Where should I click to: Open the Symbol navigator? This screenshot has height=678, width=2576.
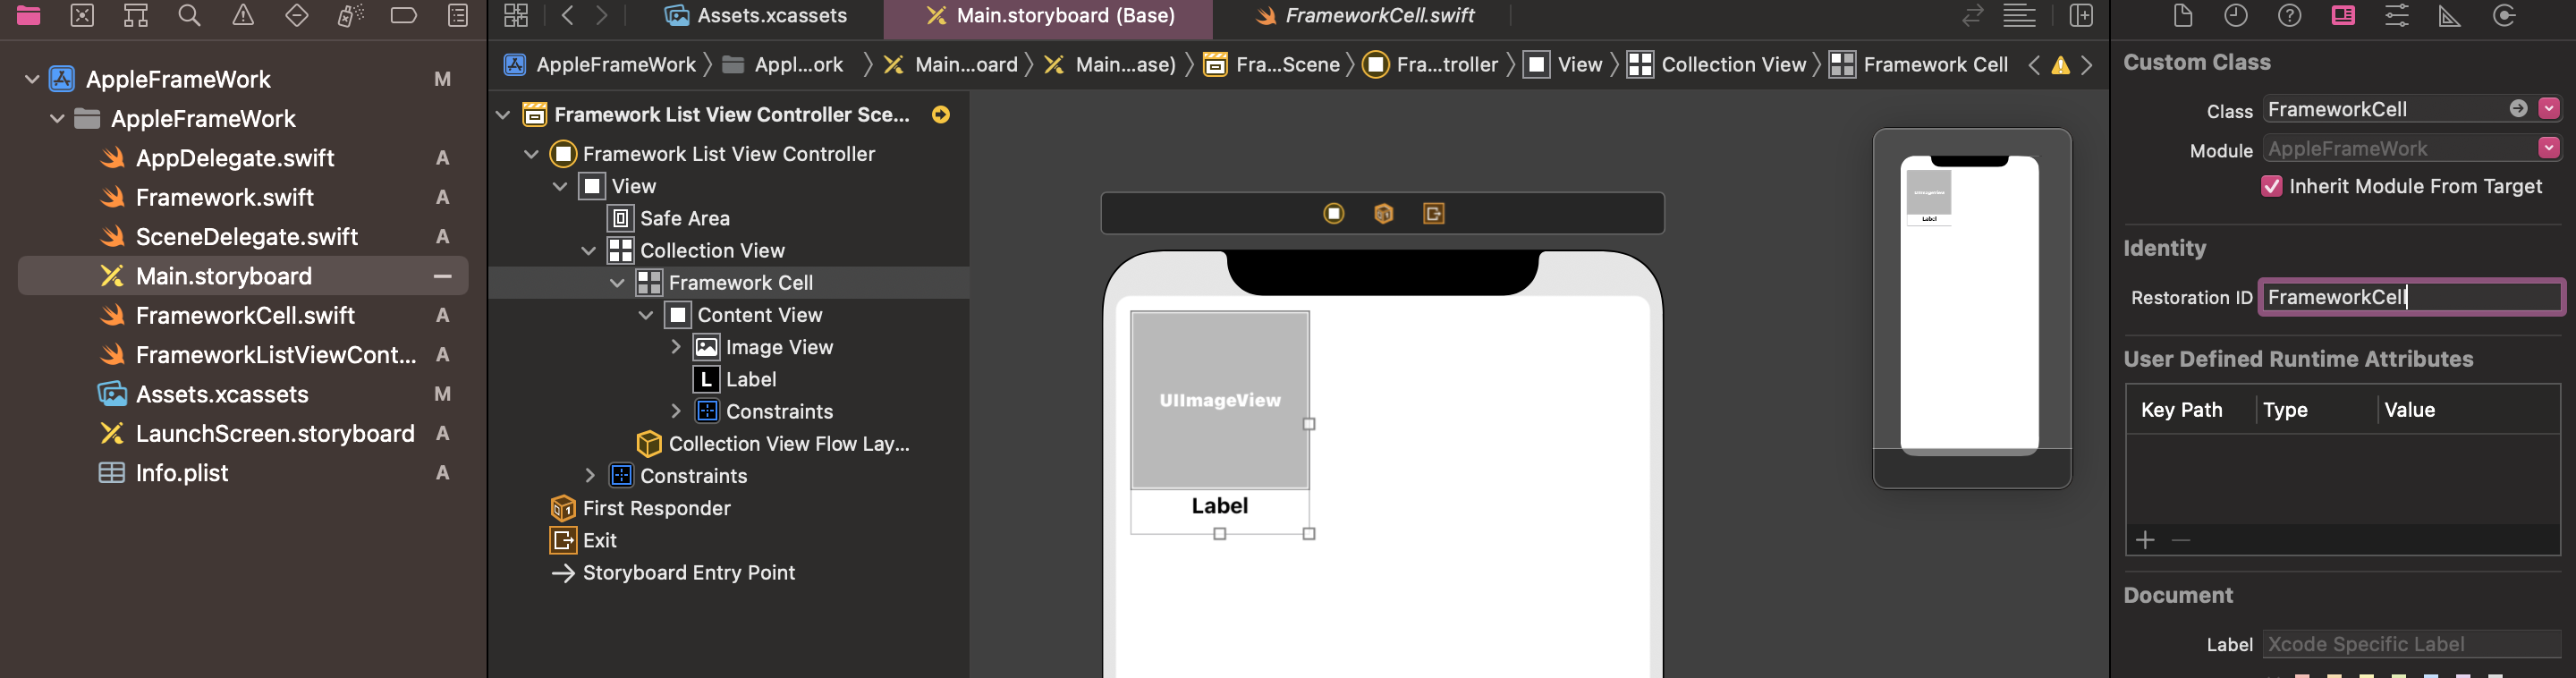[x=136, y=15]
